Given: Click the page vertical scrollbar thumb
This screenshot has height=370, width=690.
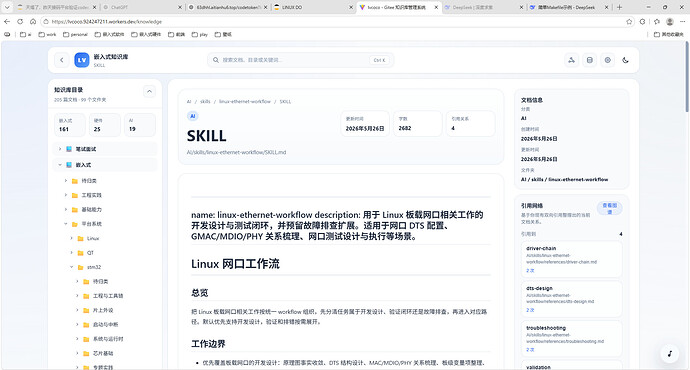Looking at the screenshot, I should click(686, 77).
